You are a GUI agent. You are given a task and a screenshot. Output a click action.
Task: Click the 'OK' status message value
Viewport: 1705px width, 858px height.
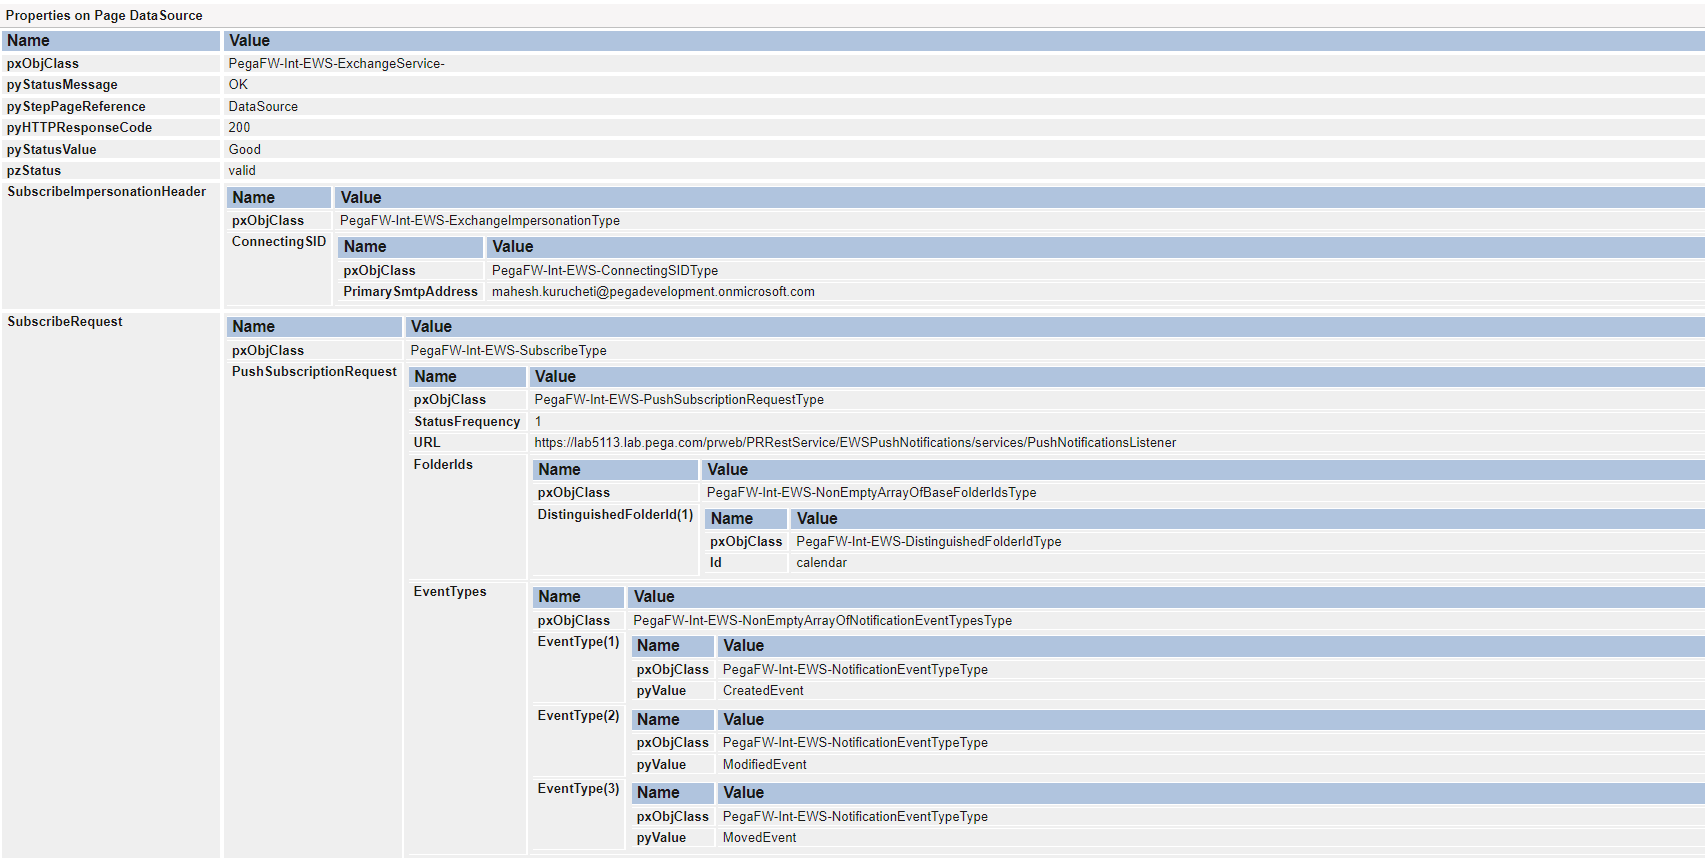click(x=238, y=85)
